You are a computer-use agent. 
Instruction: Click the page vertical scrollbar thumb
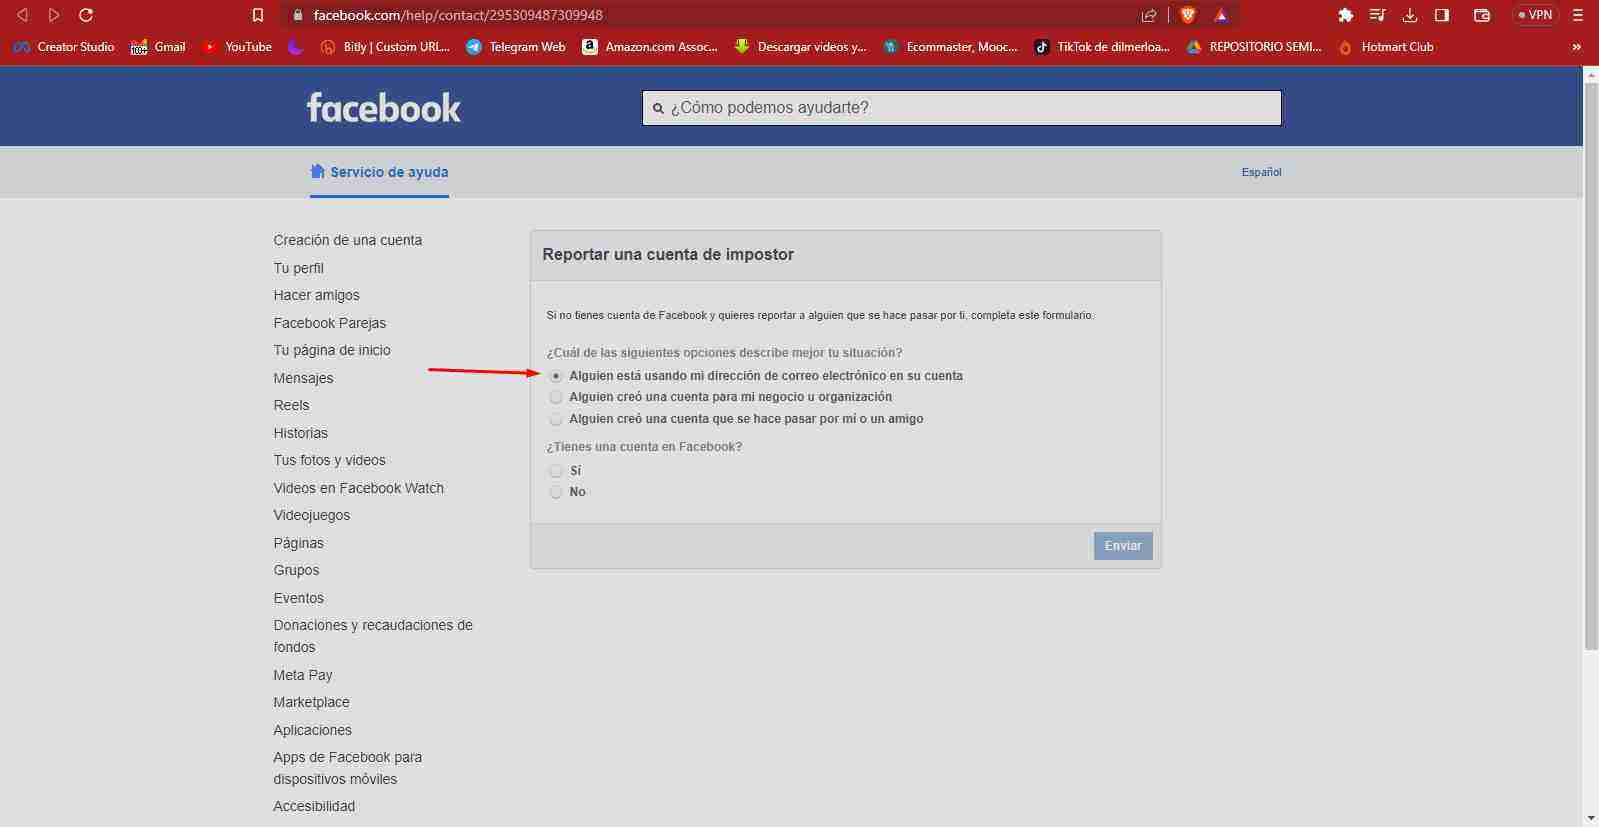click(1591, 365)
